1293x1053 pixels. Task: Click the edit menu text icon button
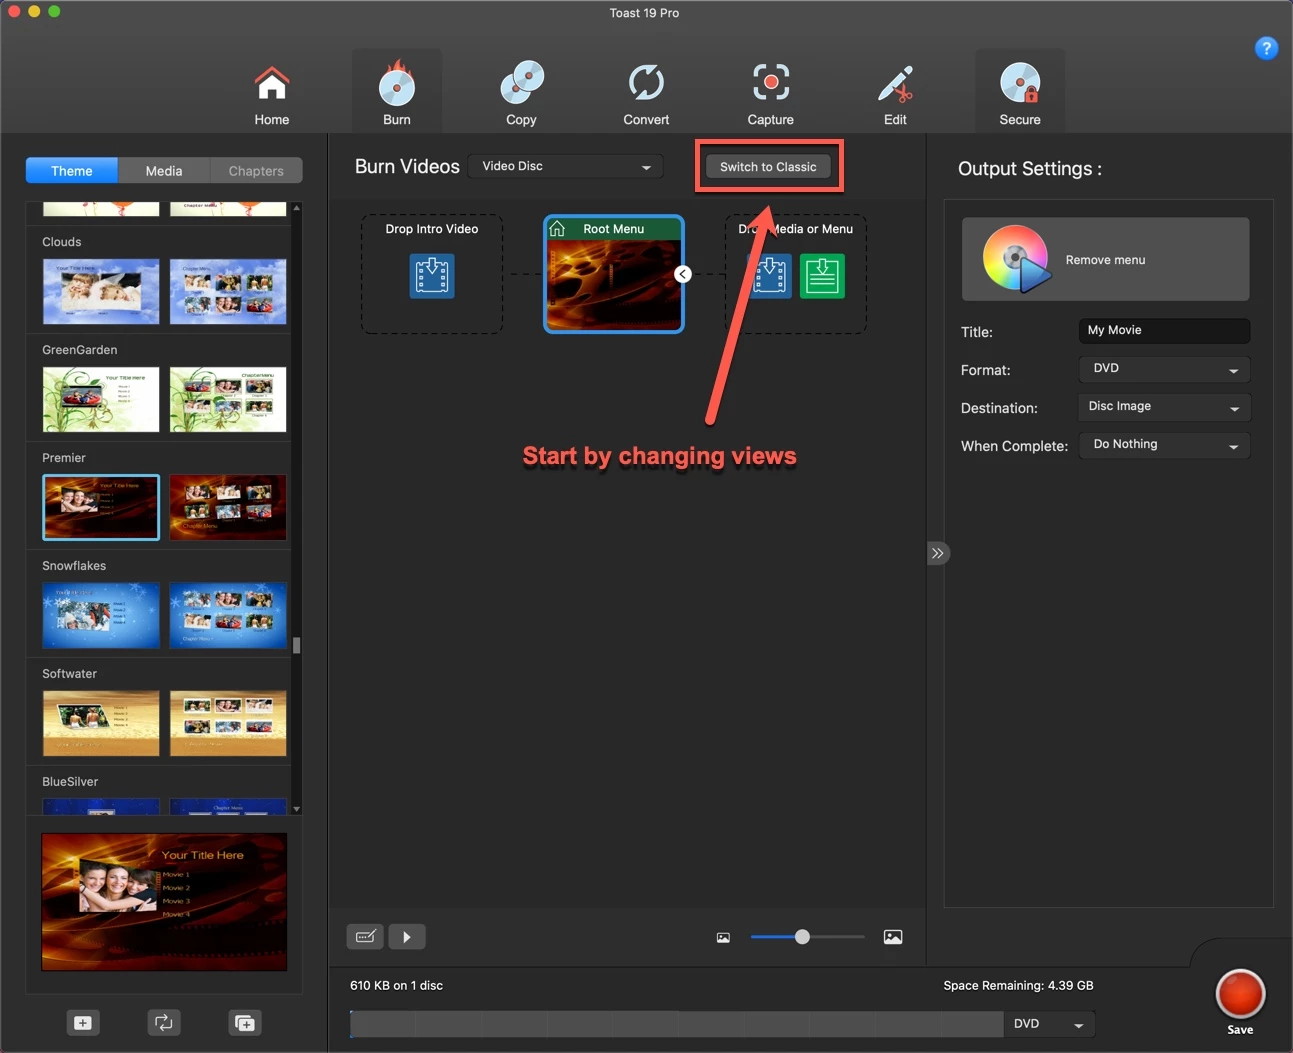pos(365,937)
